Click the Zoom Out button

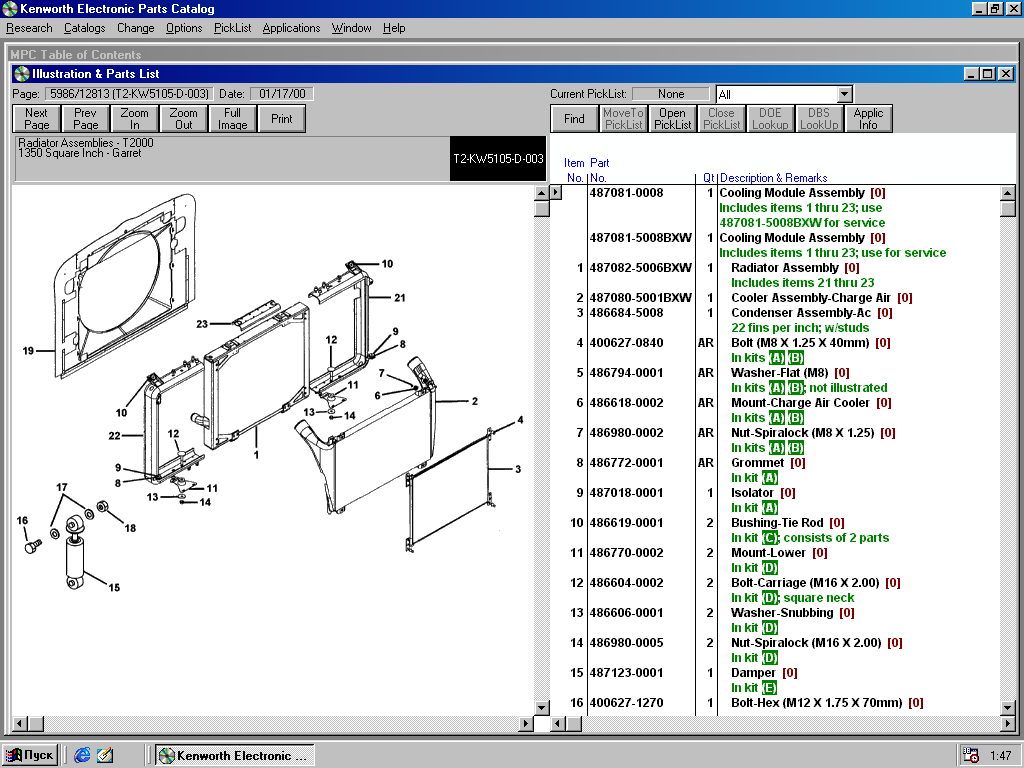[x=184, y=119]
